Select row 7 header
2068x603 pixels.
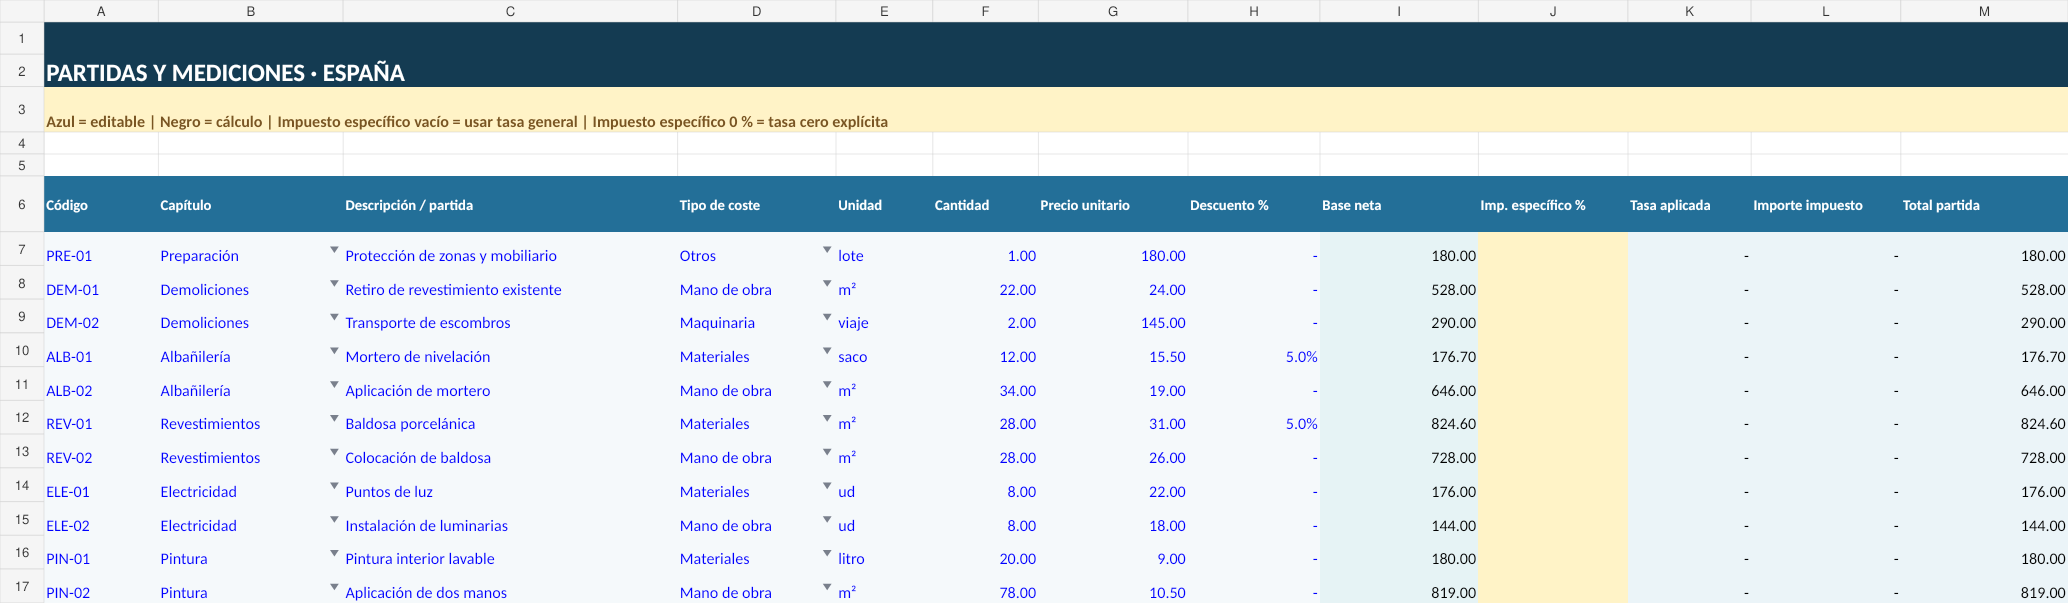point(22,249)
